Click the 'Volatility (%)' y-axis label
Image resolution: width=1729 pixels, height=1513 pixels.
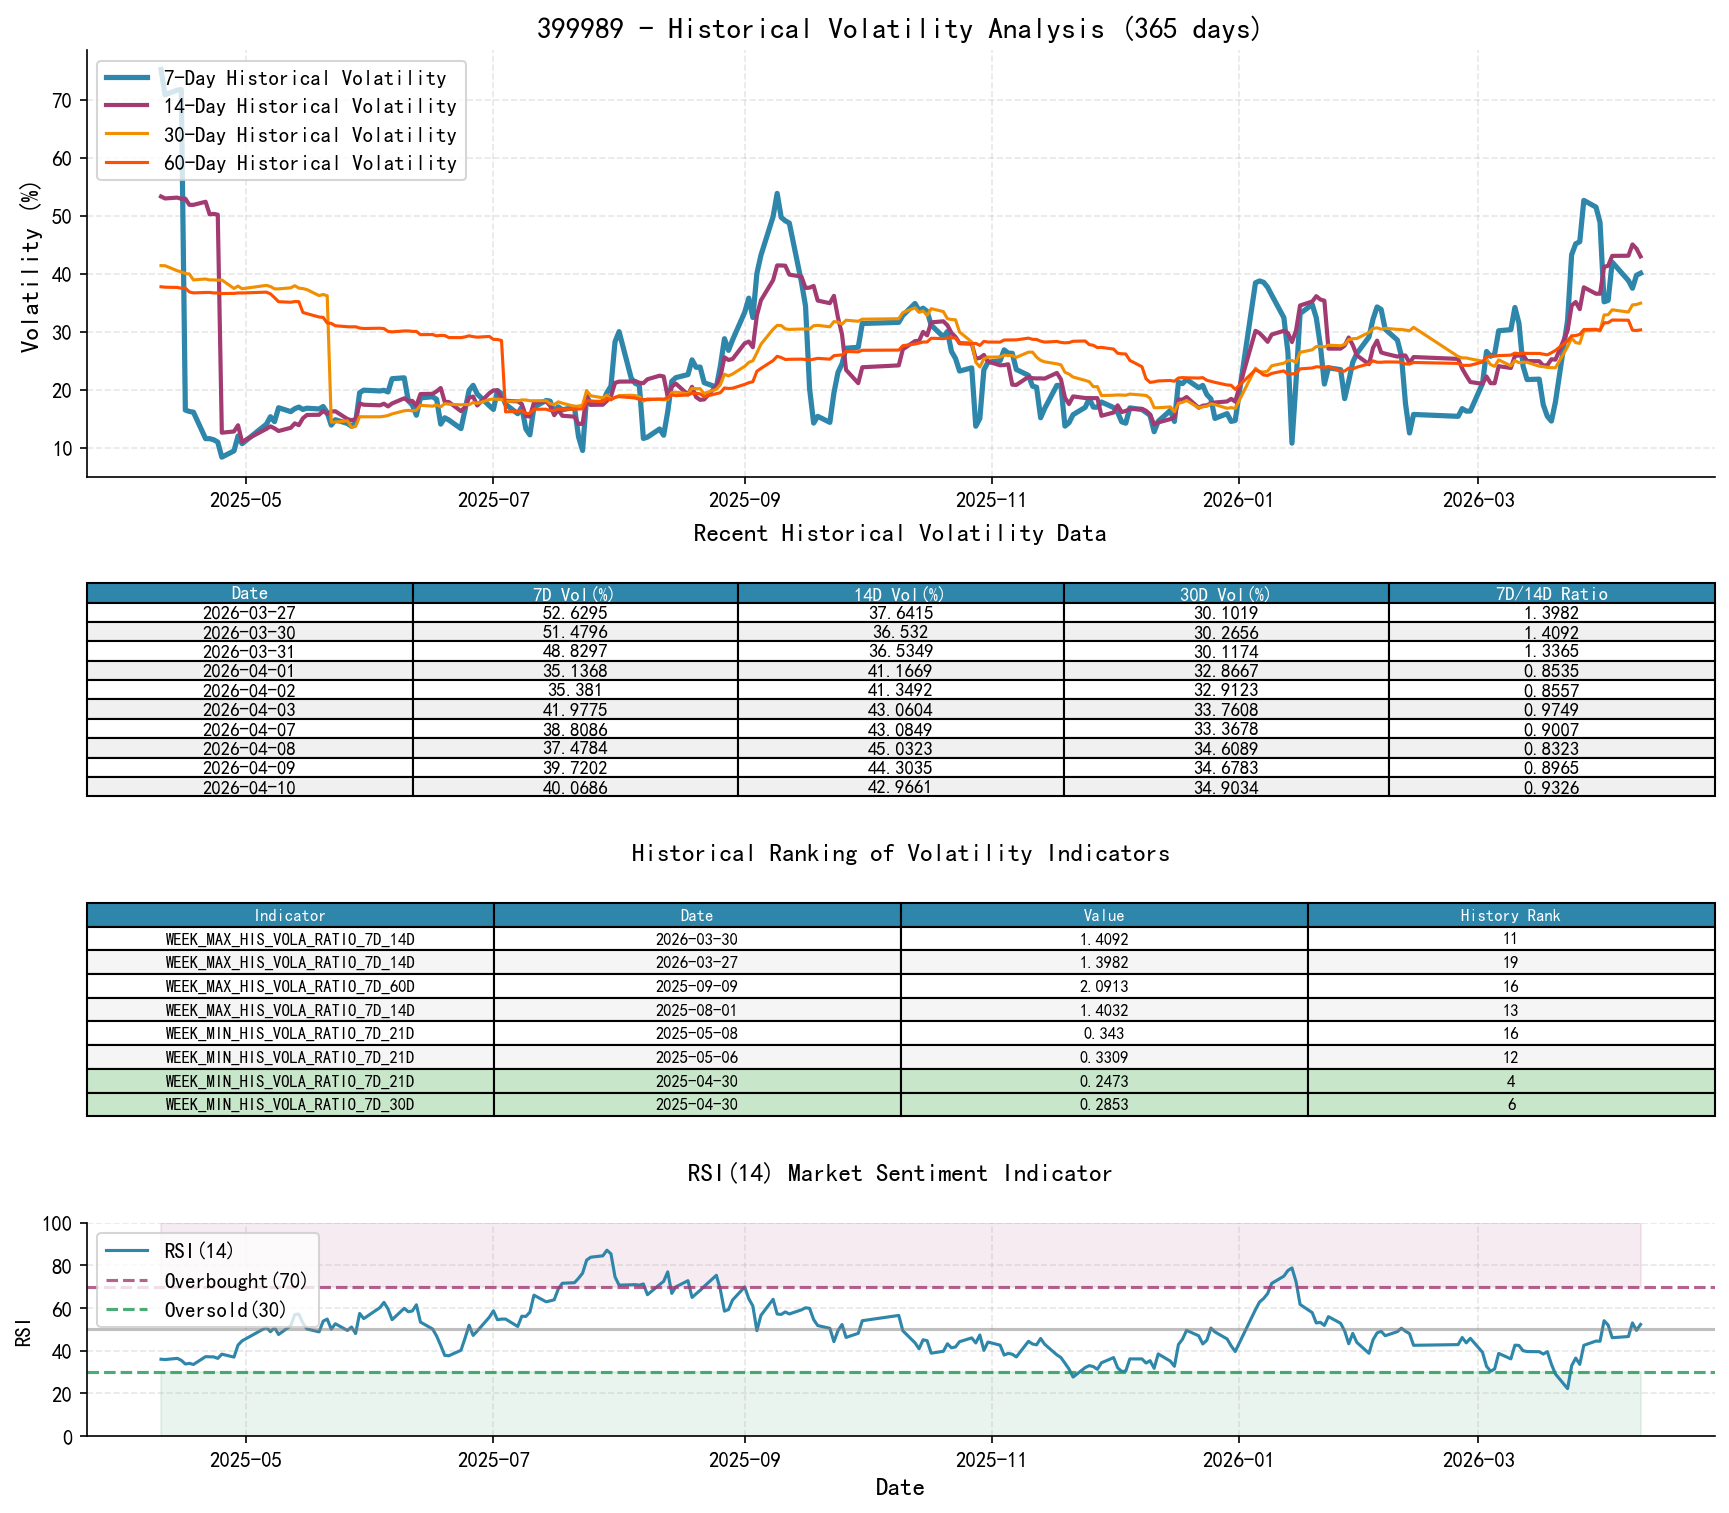pos(31,267)
